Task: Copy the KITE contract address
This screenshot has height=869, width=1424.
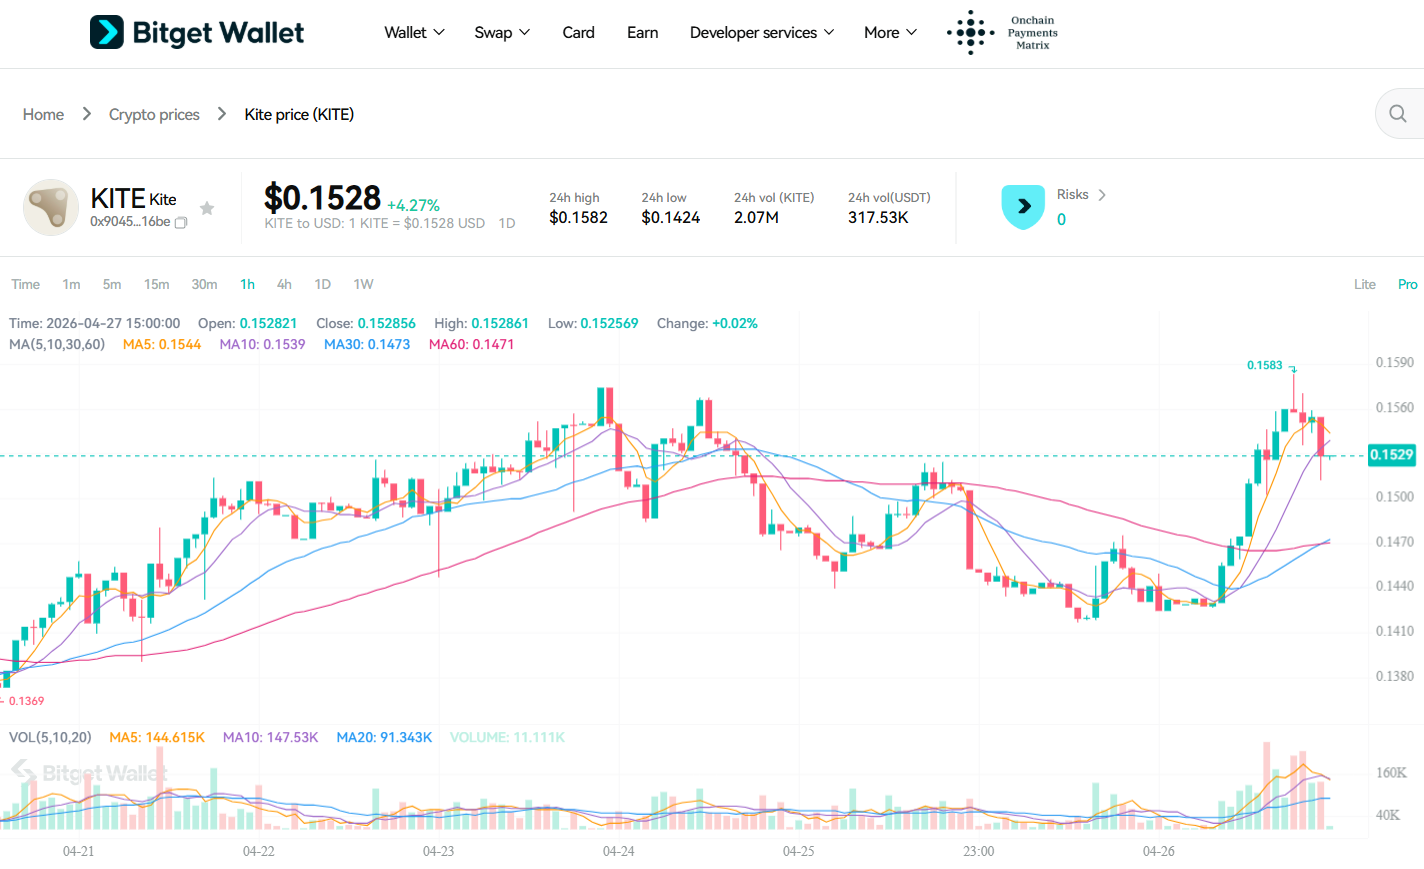Action: [x=180, y=222]
